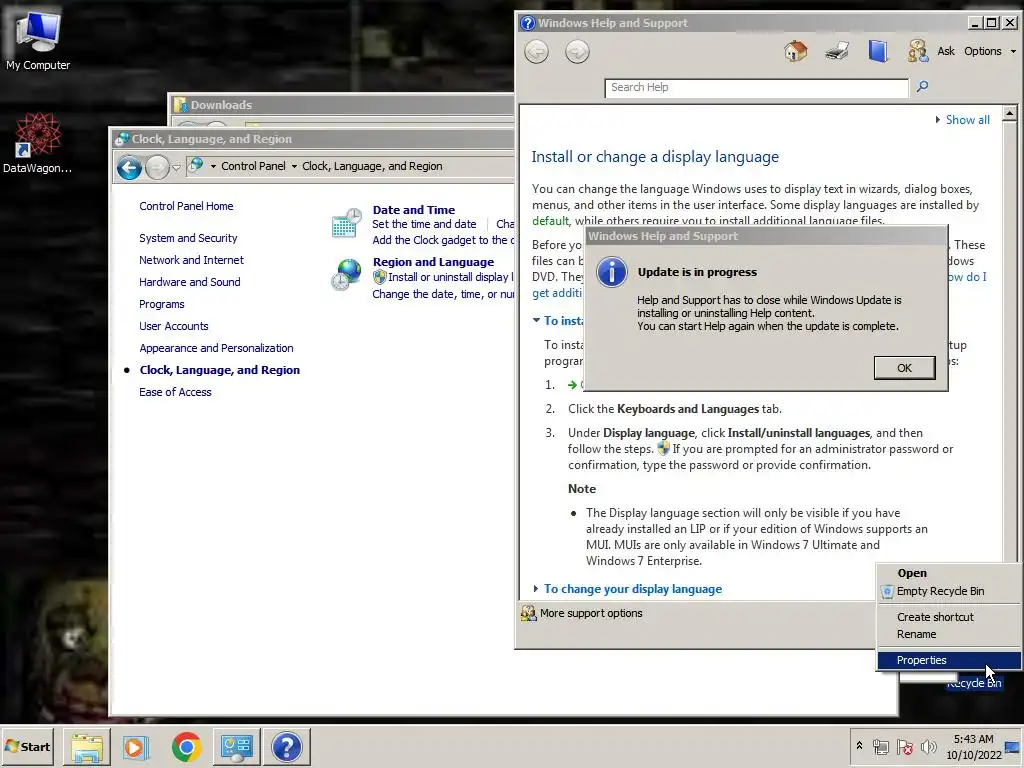Viewport: 1024px width, 768px height.
Task: Open User Accounts category
Action: (x=173, y=326)
